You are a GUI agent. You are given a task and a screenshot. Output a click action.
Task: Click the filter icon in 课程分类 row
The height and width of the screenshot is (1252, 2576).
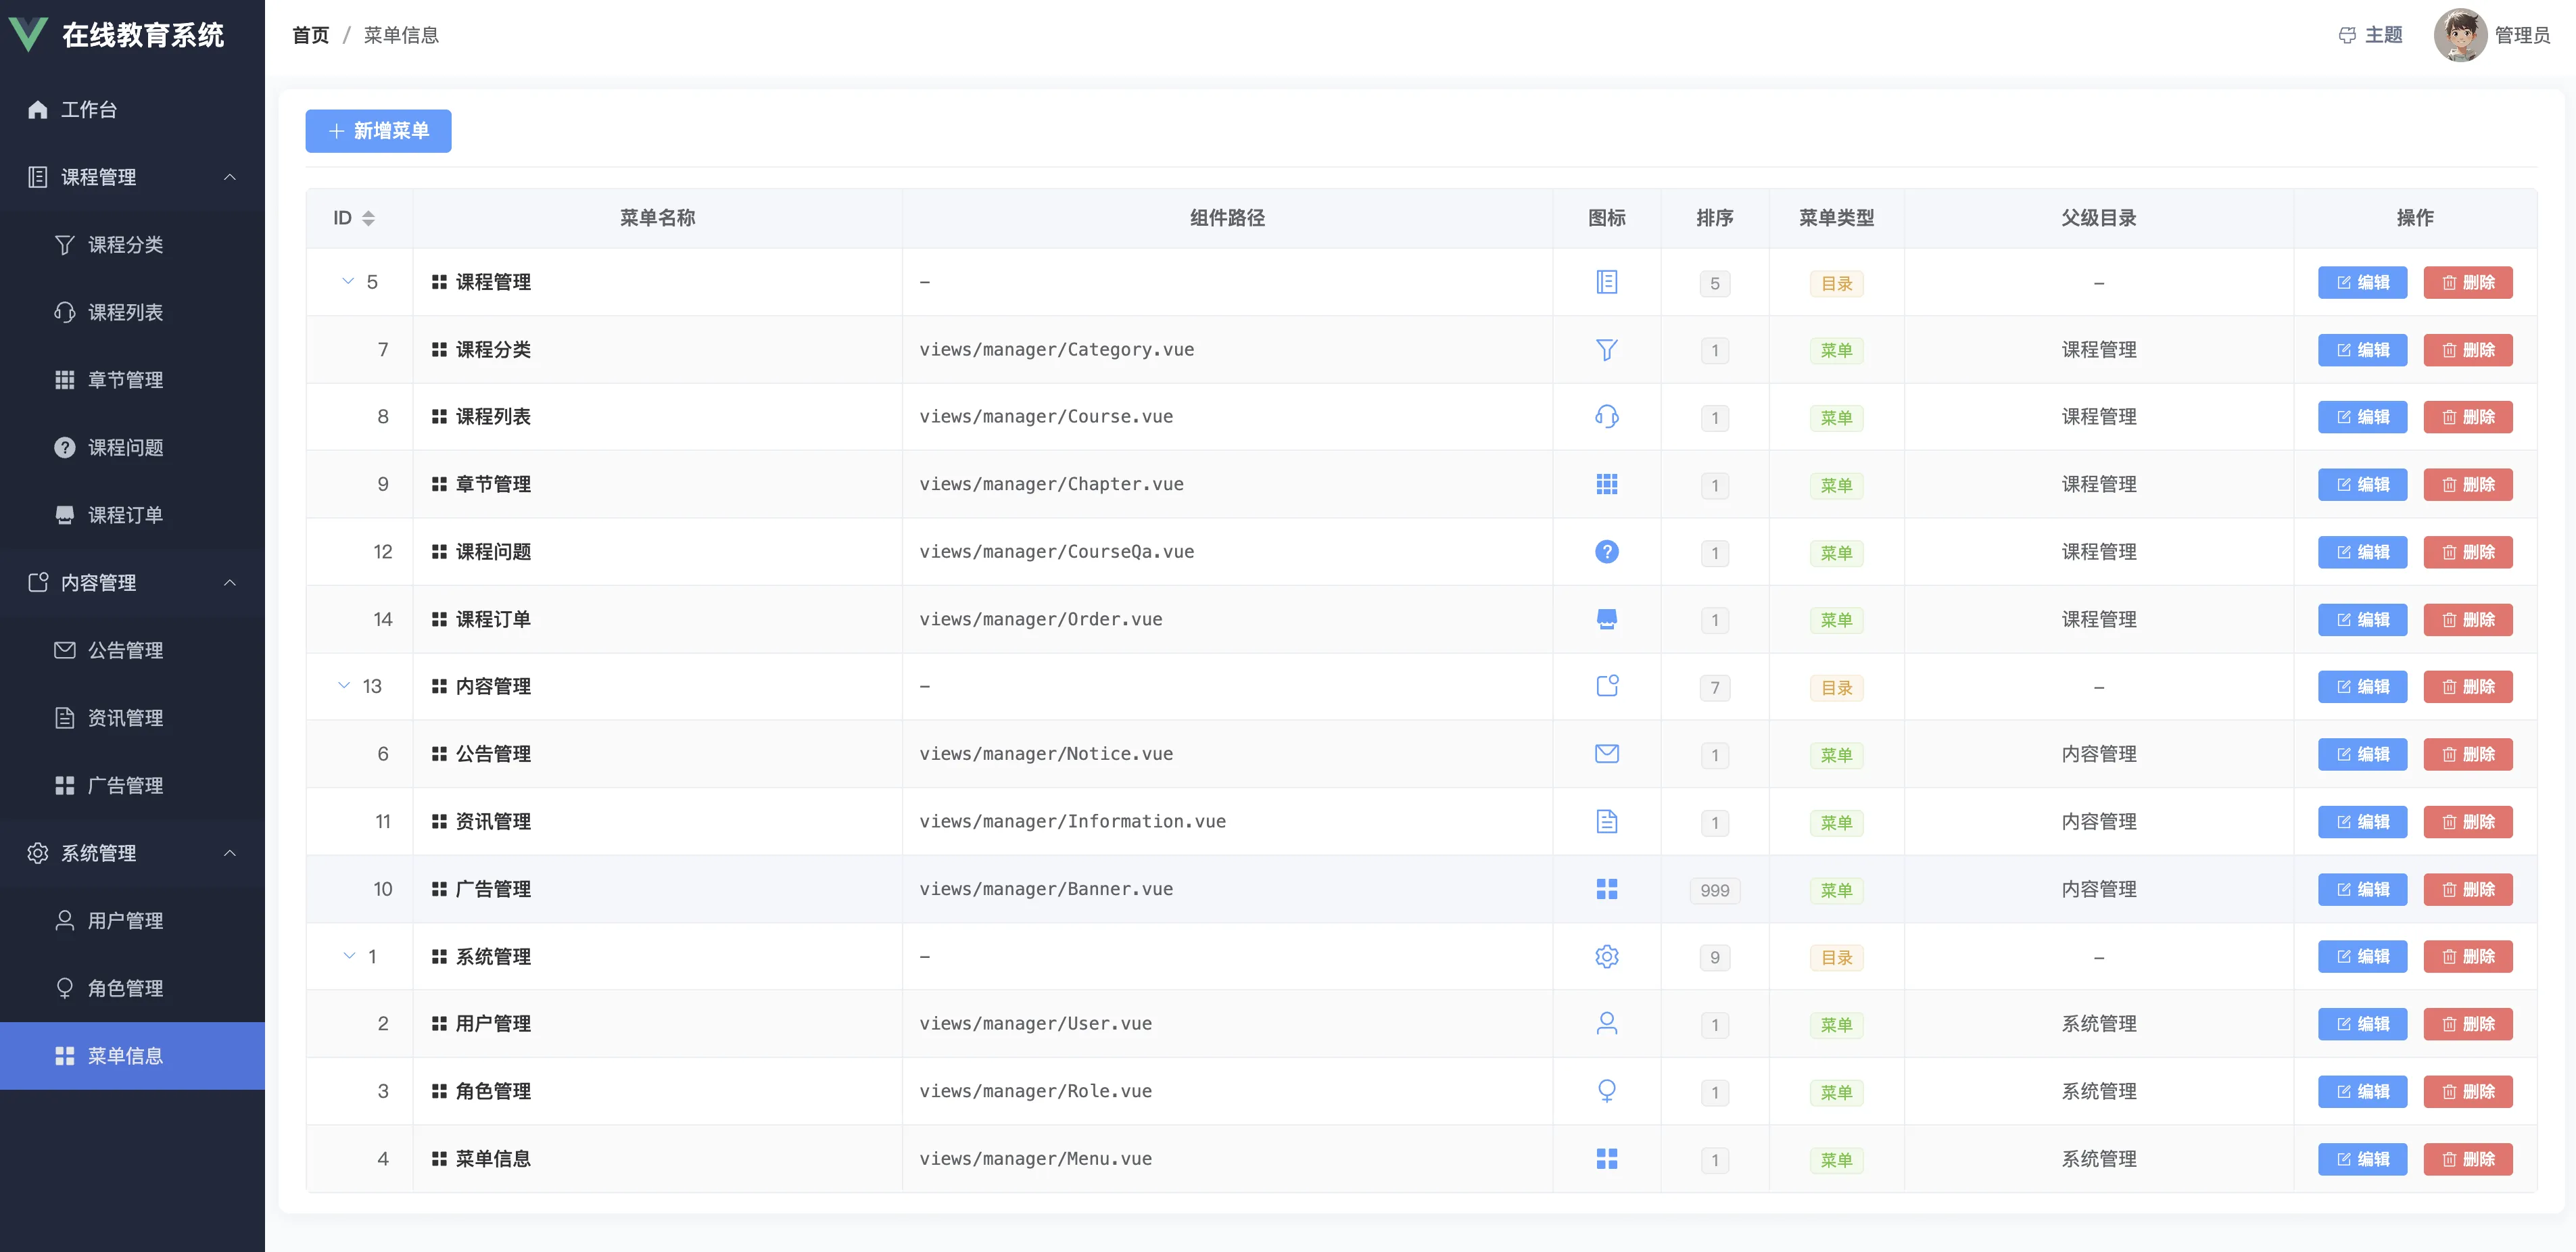point(1606,350)
